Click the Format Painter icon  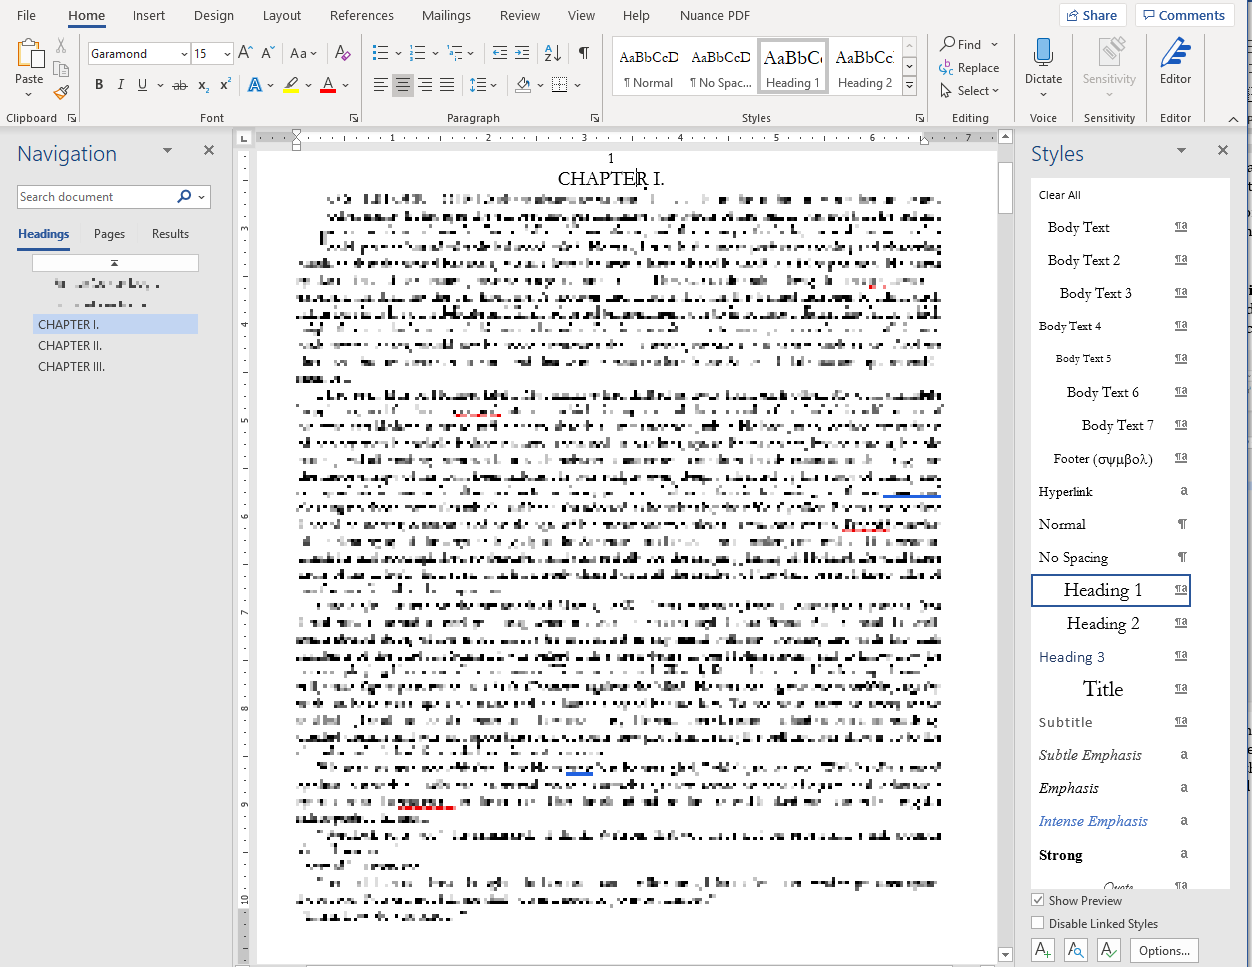click(61, 92)
